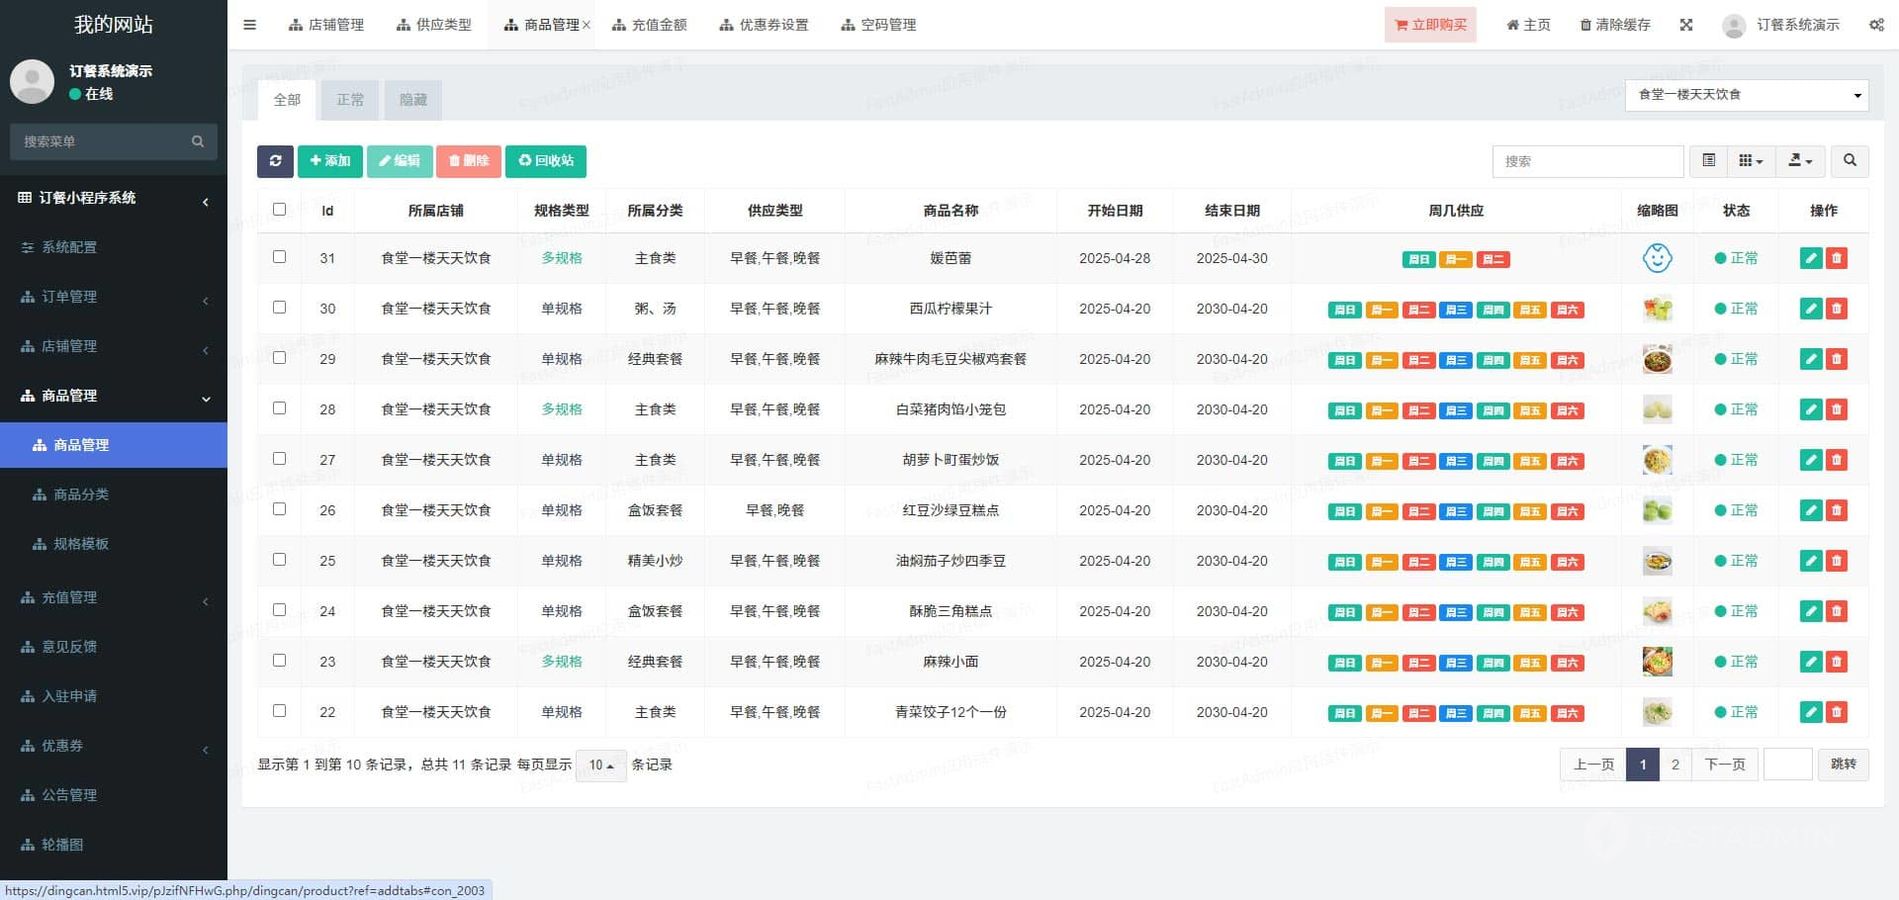Open the store dropdown 食堂一楼天天饮食
This screenshot has width=1899, height=900.
[1746, 95]
